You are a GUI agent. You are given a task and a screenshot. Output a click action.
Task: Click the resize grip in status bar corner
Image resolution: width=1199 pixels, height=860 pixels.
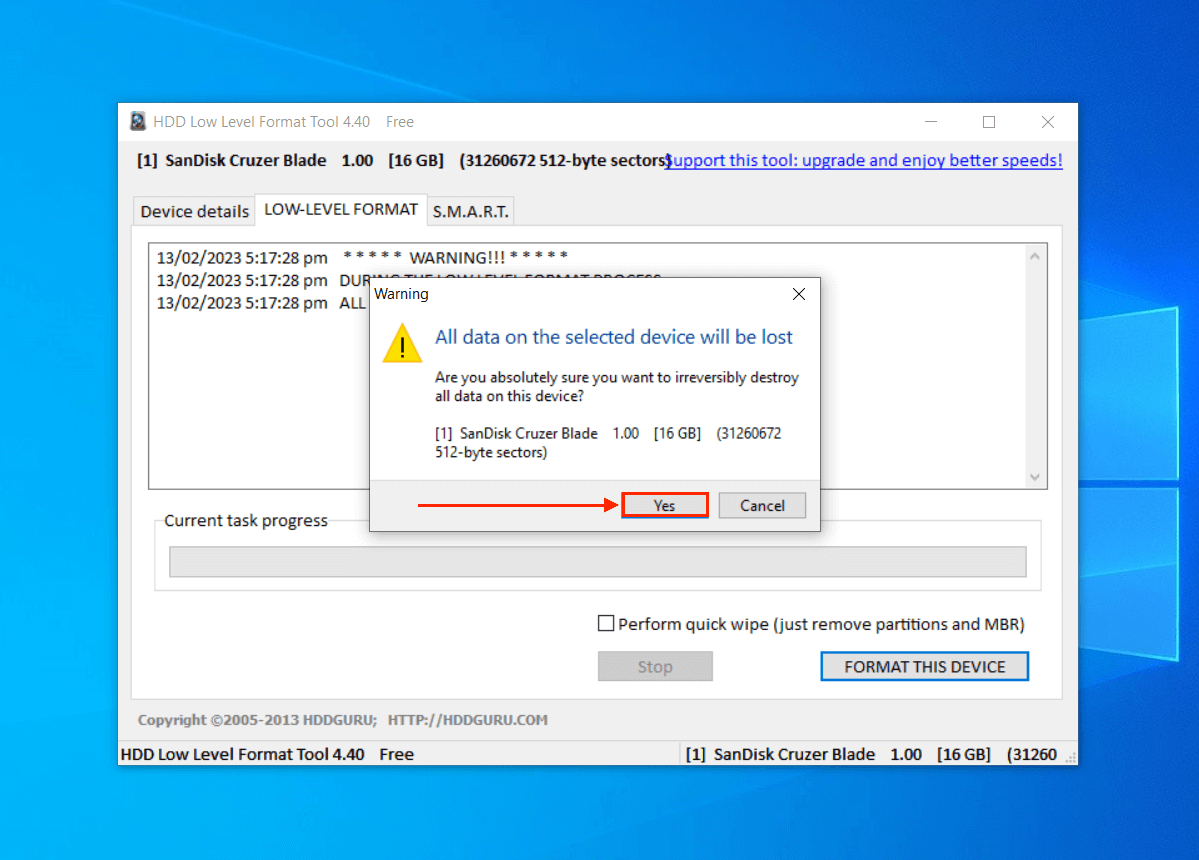1071,757
